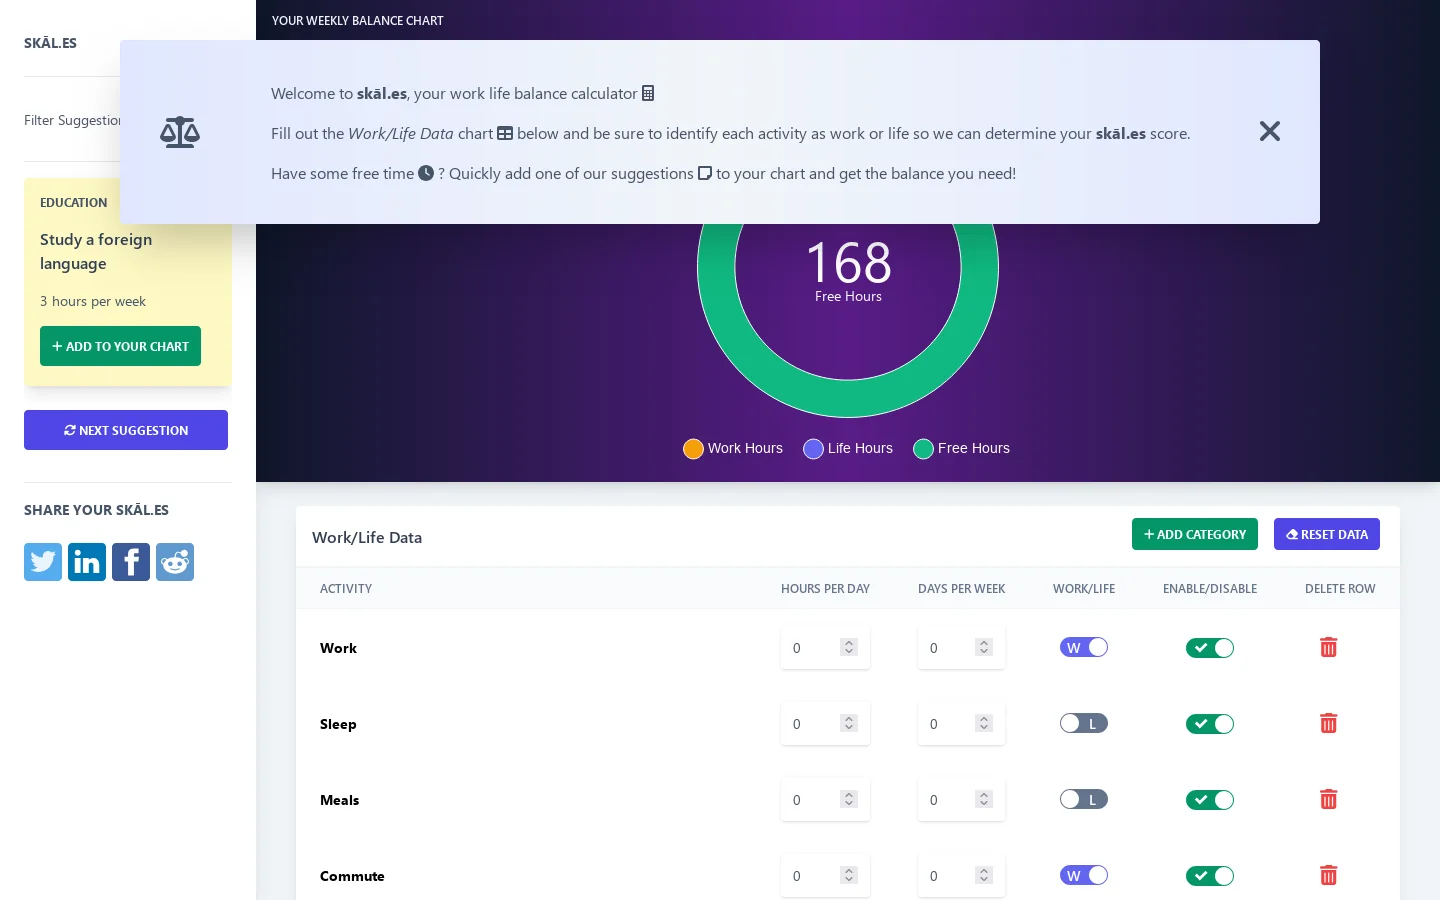This screenshot has height=900, width=1440.
Task: Share on LinkedIn icon
Action: pos(87,562)
